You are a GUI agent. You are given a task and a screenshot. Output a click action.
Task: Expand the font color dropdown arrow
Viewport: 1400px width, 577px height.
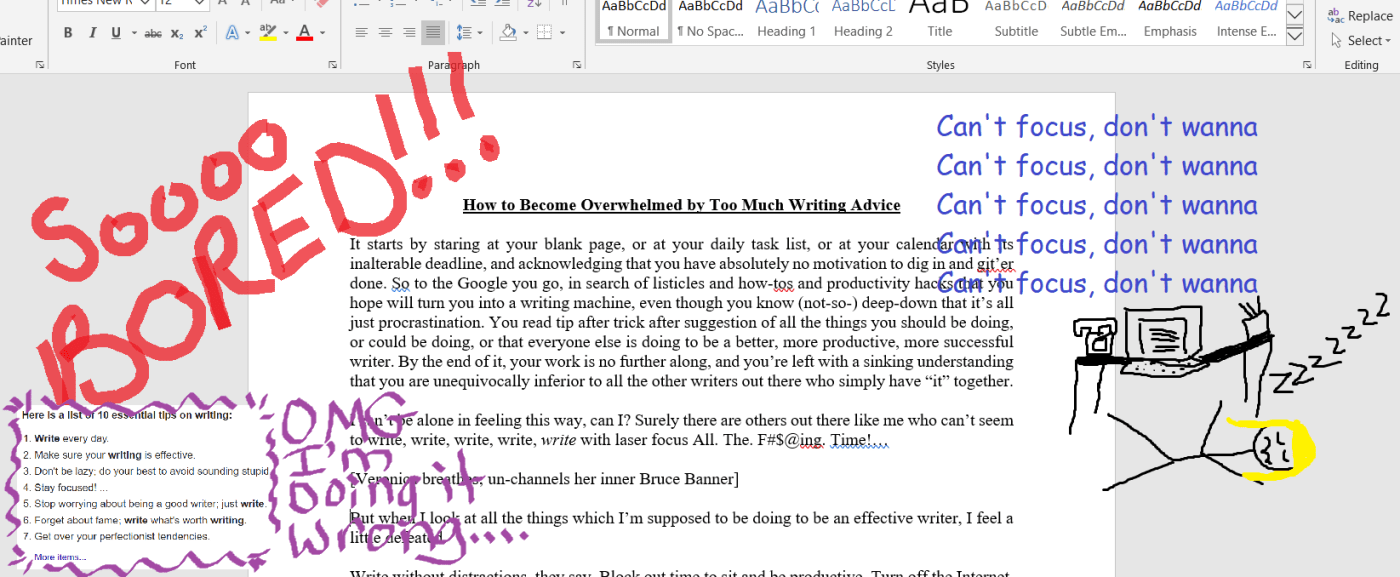pos(321,33)
